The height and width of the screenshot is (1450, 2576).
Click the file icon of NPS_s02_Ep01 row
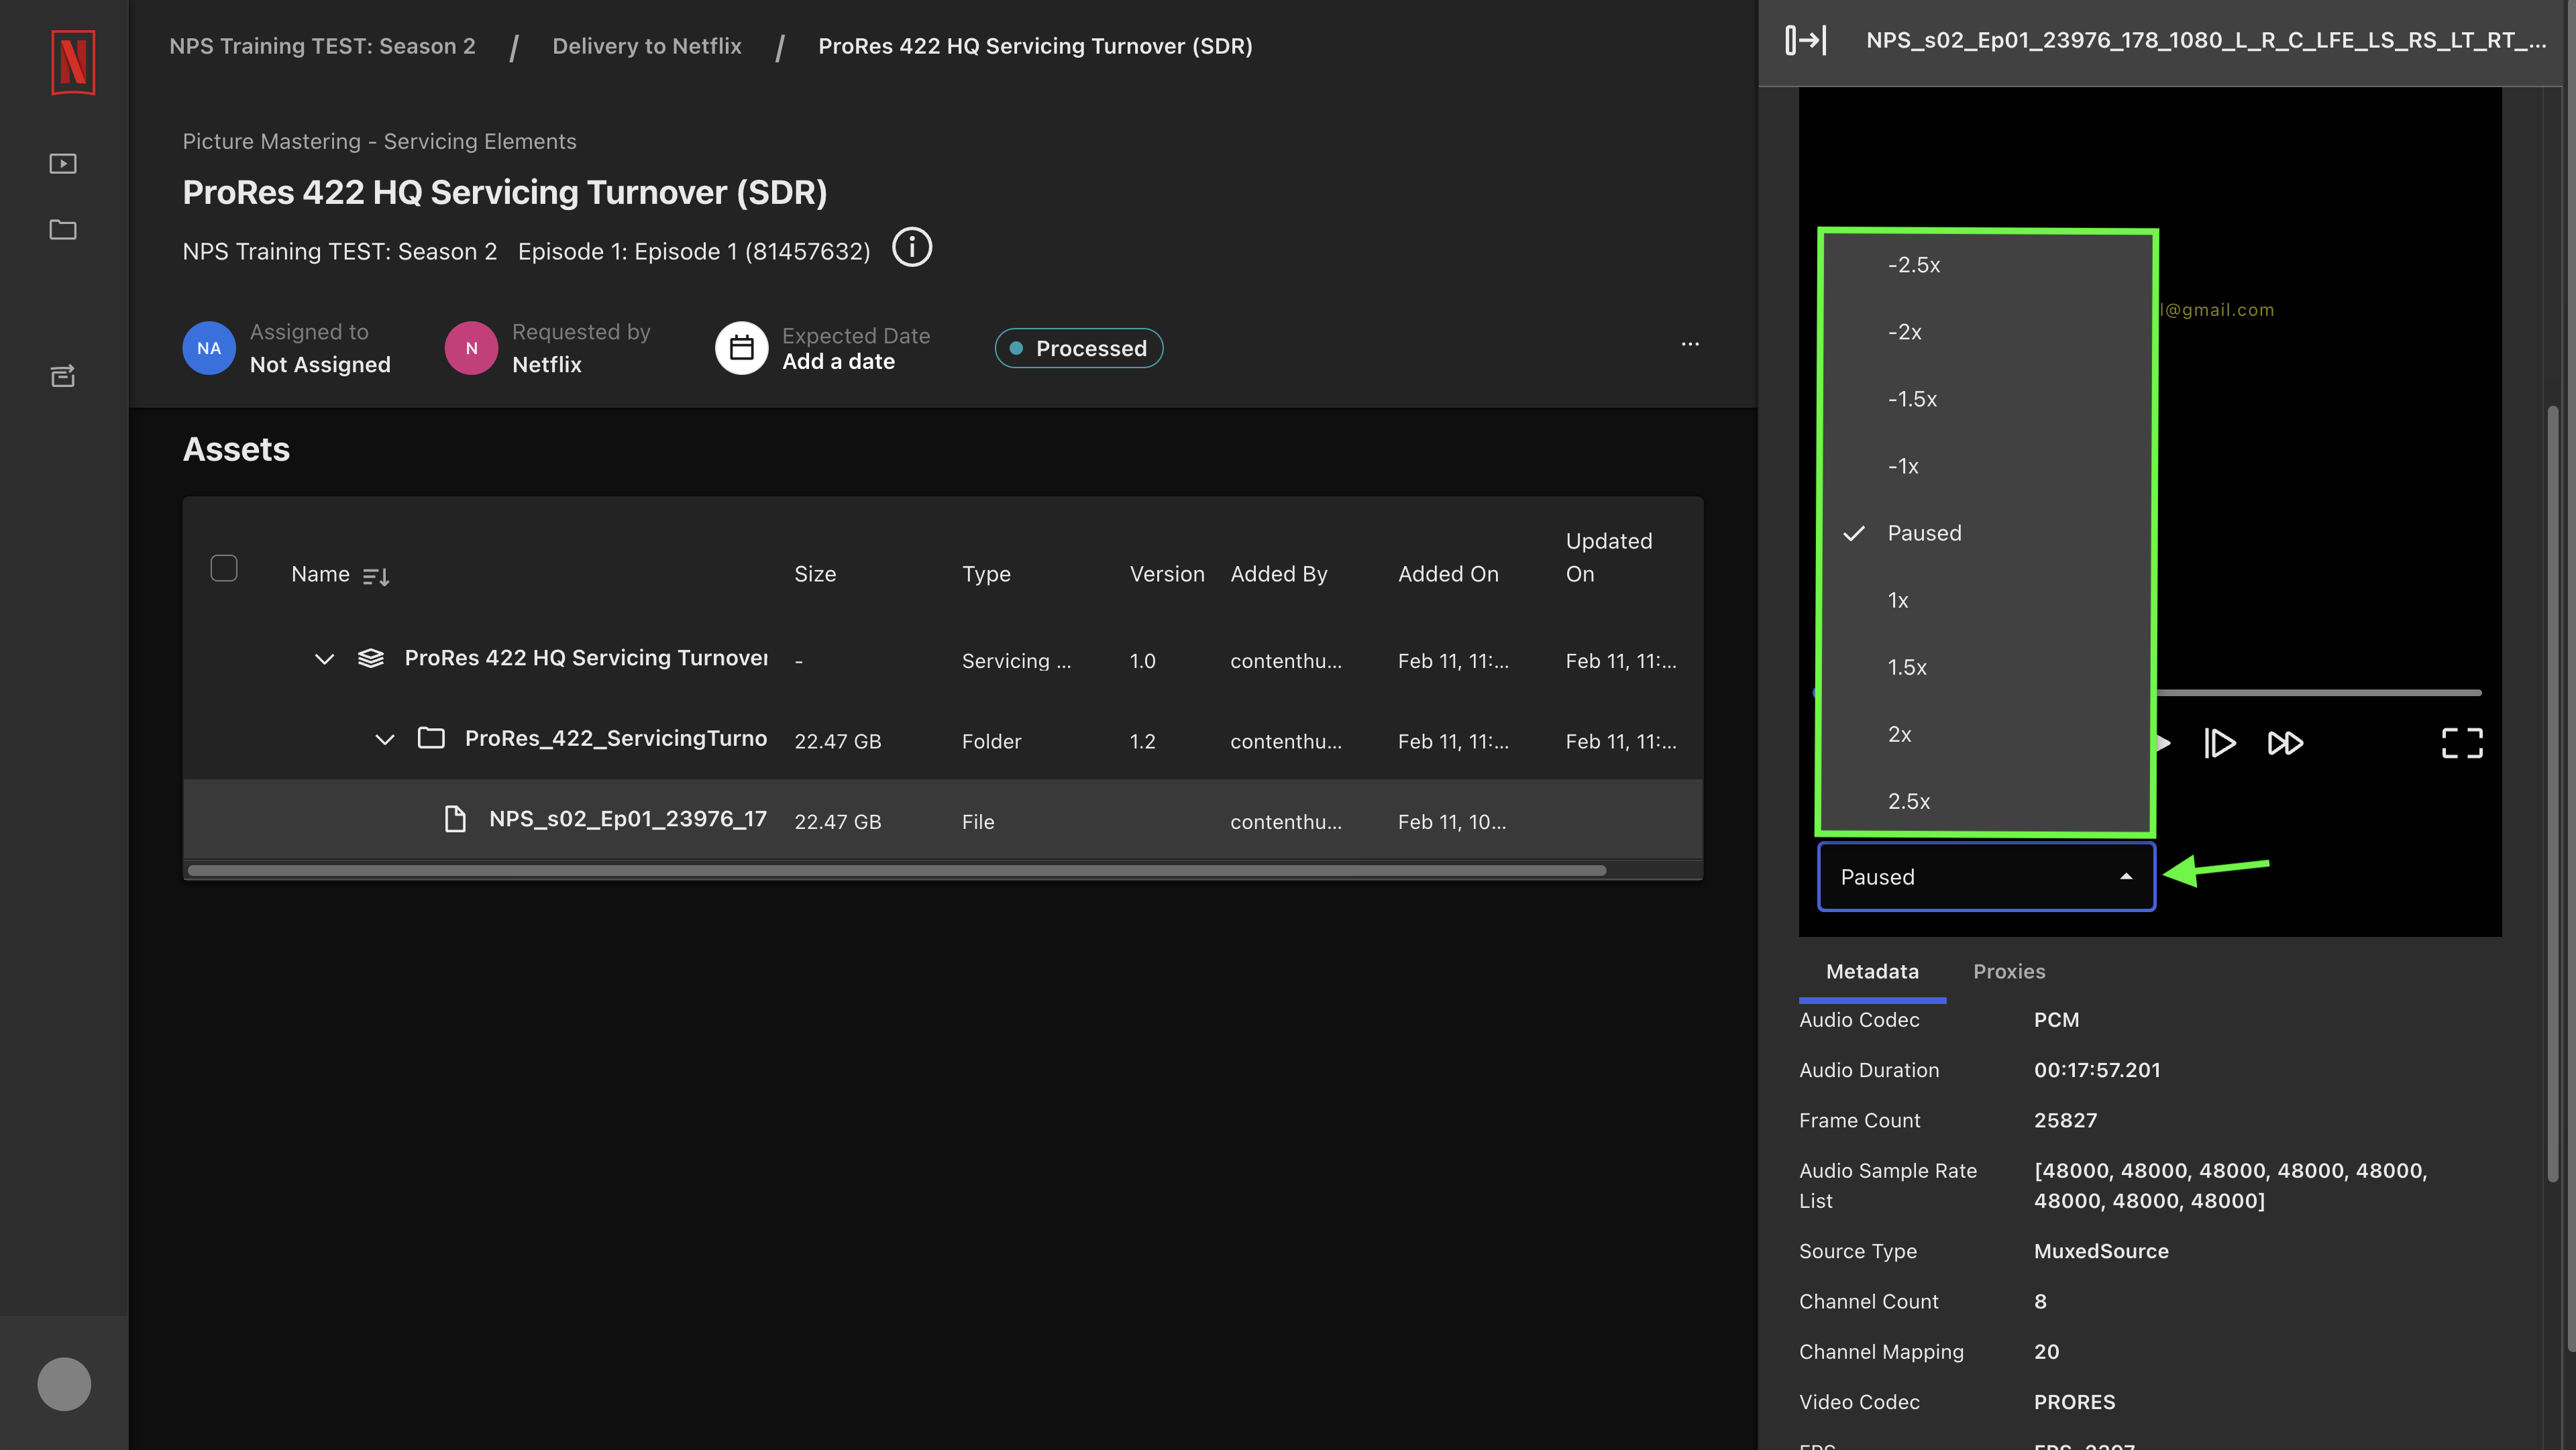coord(455,819)
